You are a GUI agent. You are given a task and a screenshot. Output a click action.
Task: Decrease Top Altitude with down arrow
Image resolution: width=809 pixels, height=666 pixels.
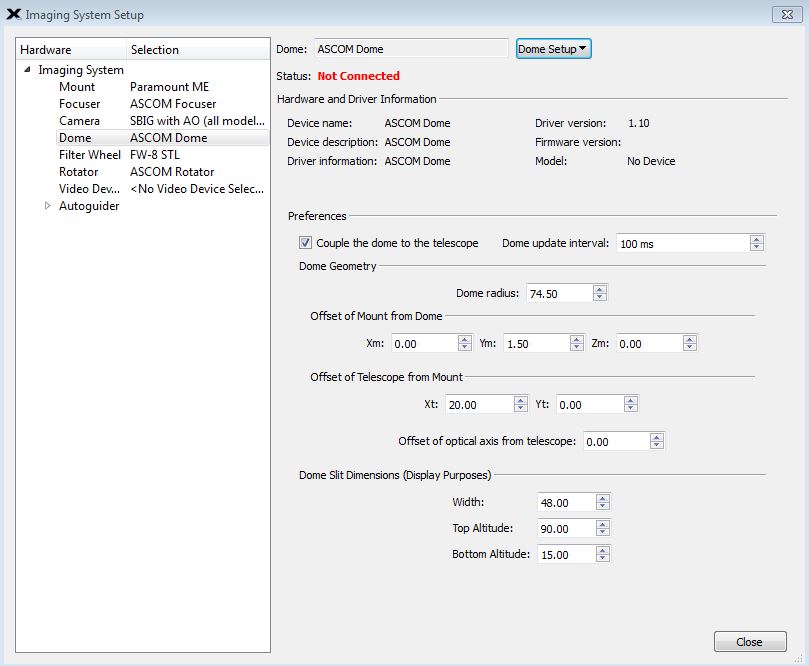(x=603, y=532)
